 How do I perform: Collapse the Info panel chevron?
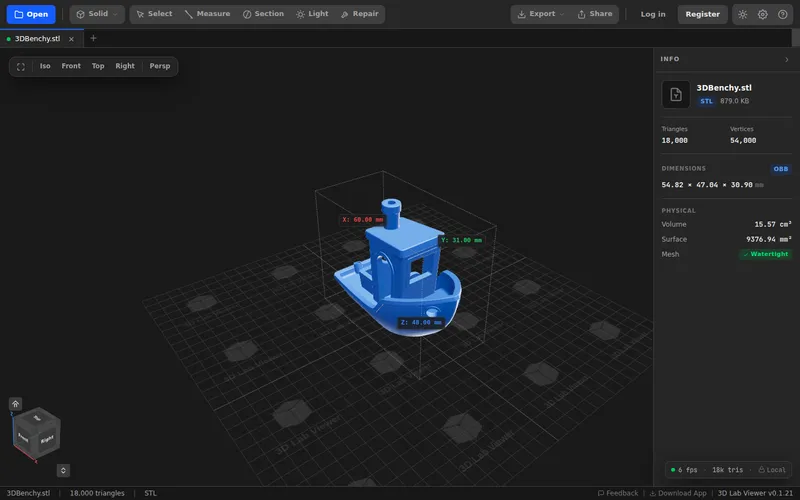(787, 60)
